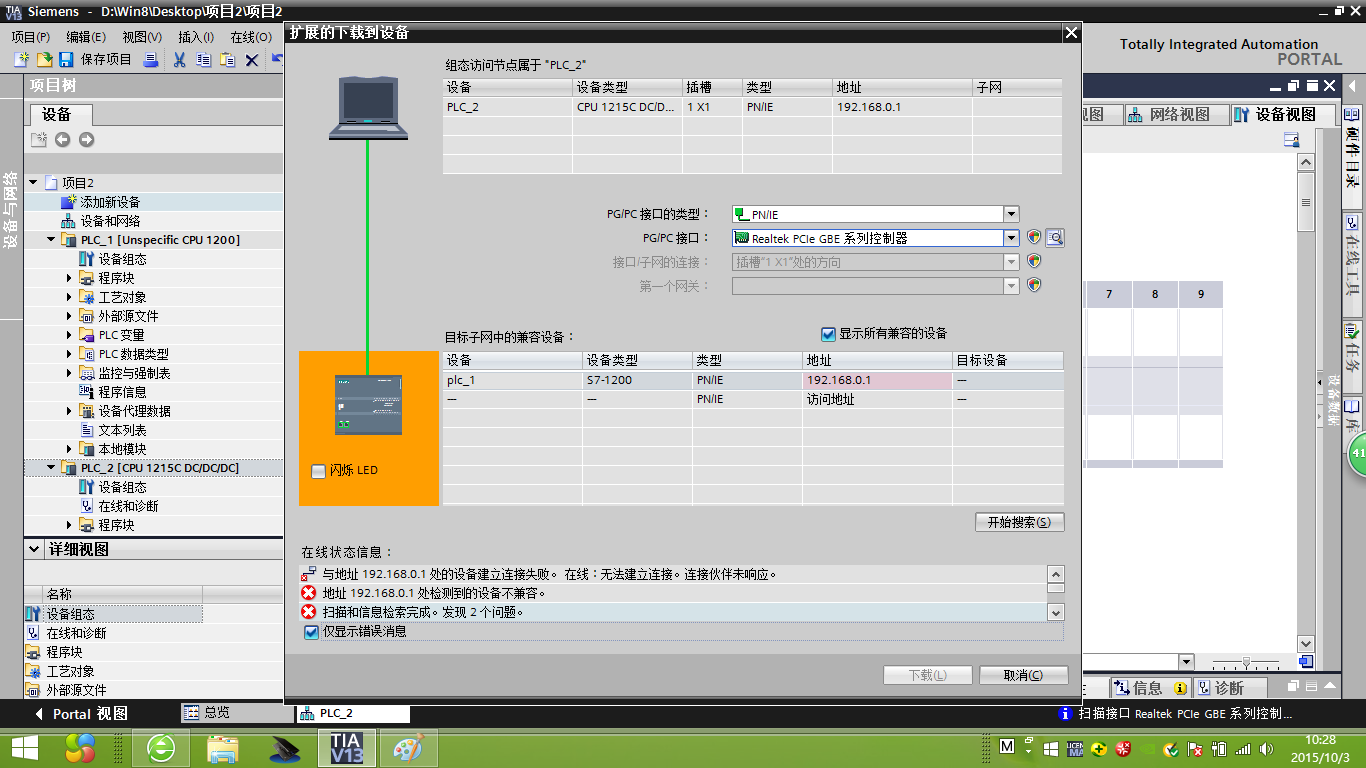Viewport: 1366px width, 768px height.
Task: Select the plc_1 row in compatible devices
Action: pyautogui.click(x=753, y=381)
